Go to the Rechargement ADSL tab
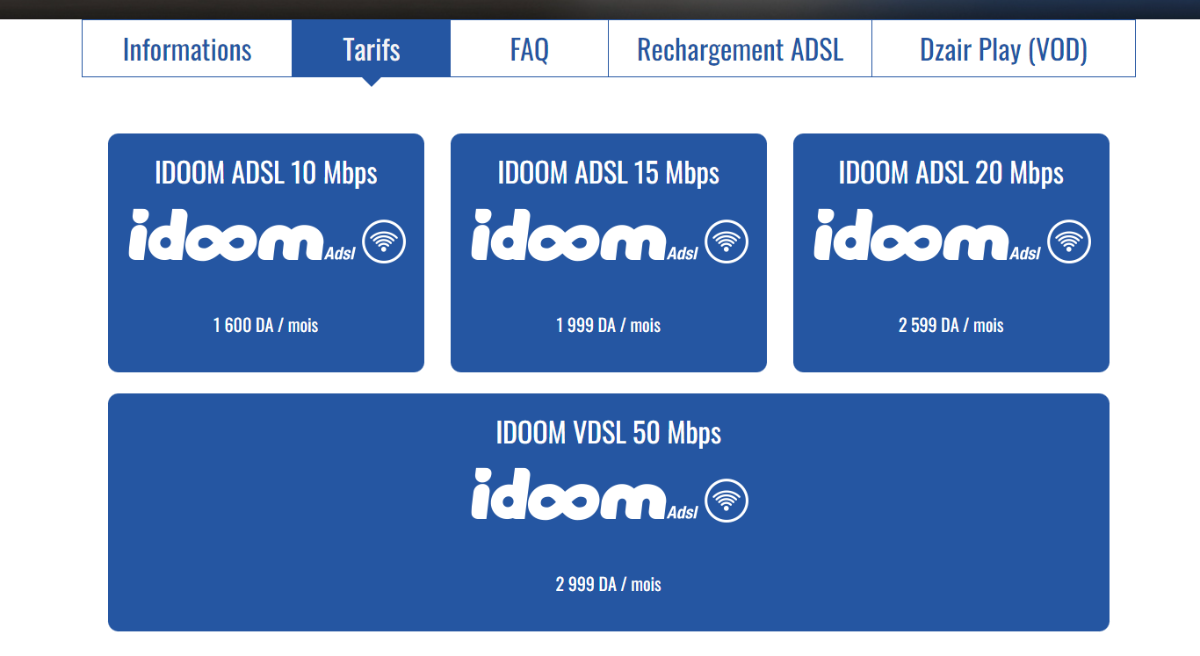Screen dimensions: 1200x656 click(740, 49)
